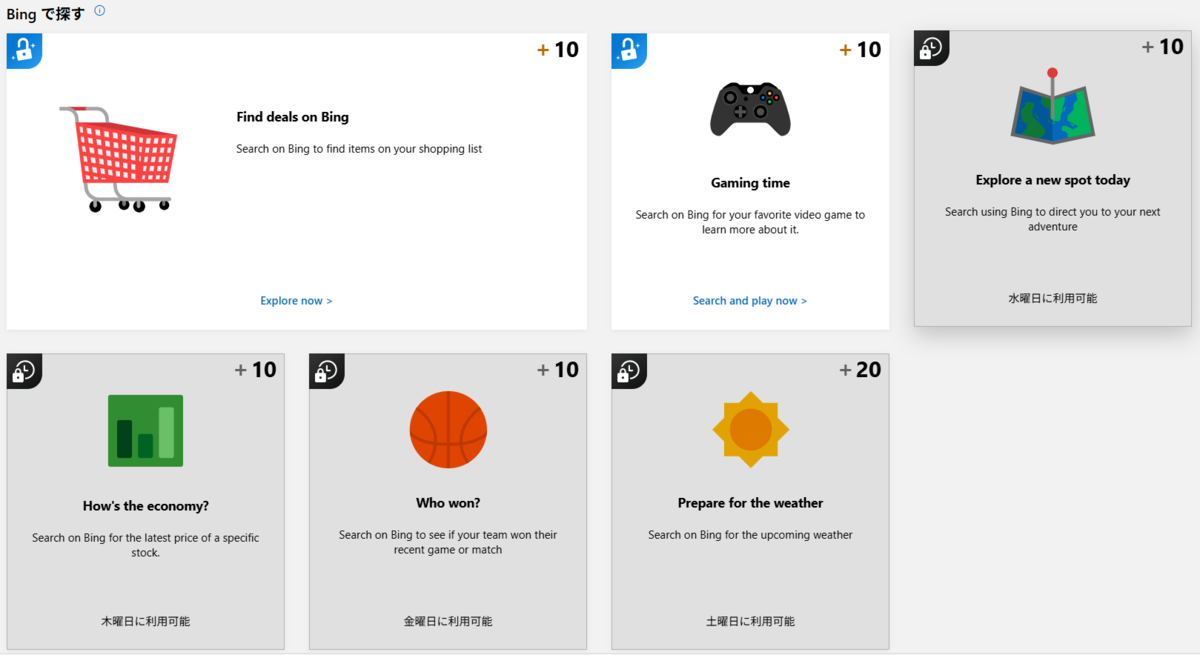
Task: Click the lock badge on How's the economy card
Action: pyautogui.click(x=24, y=371)
